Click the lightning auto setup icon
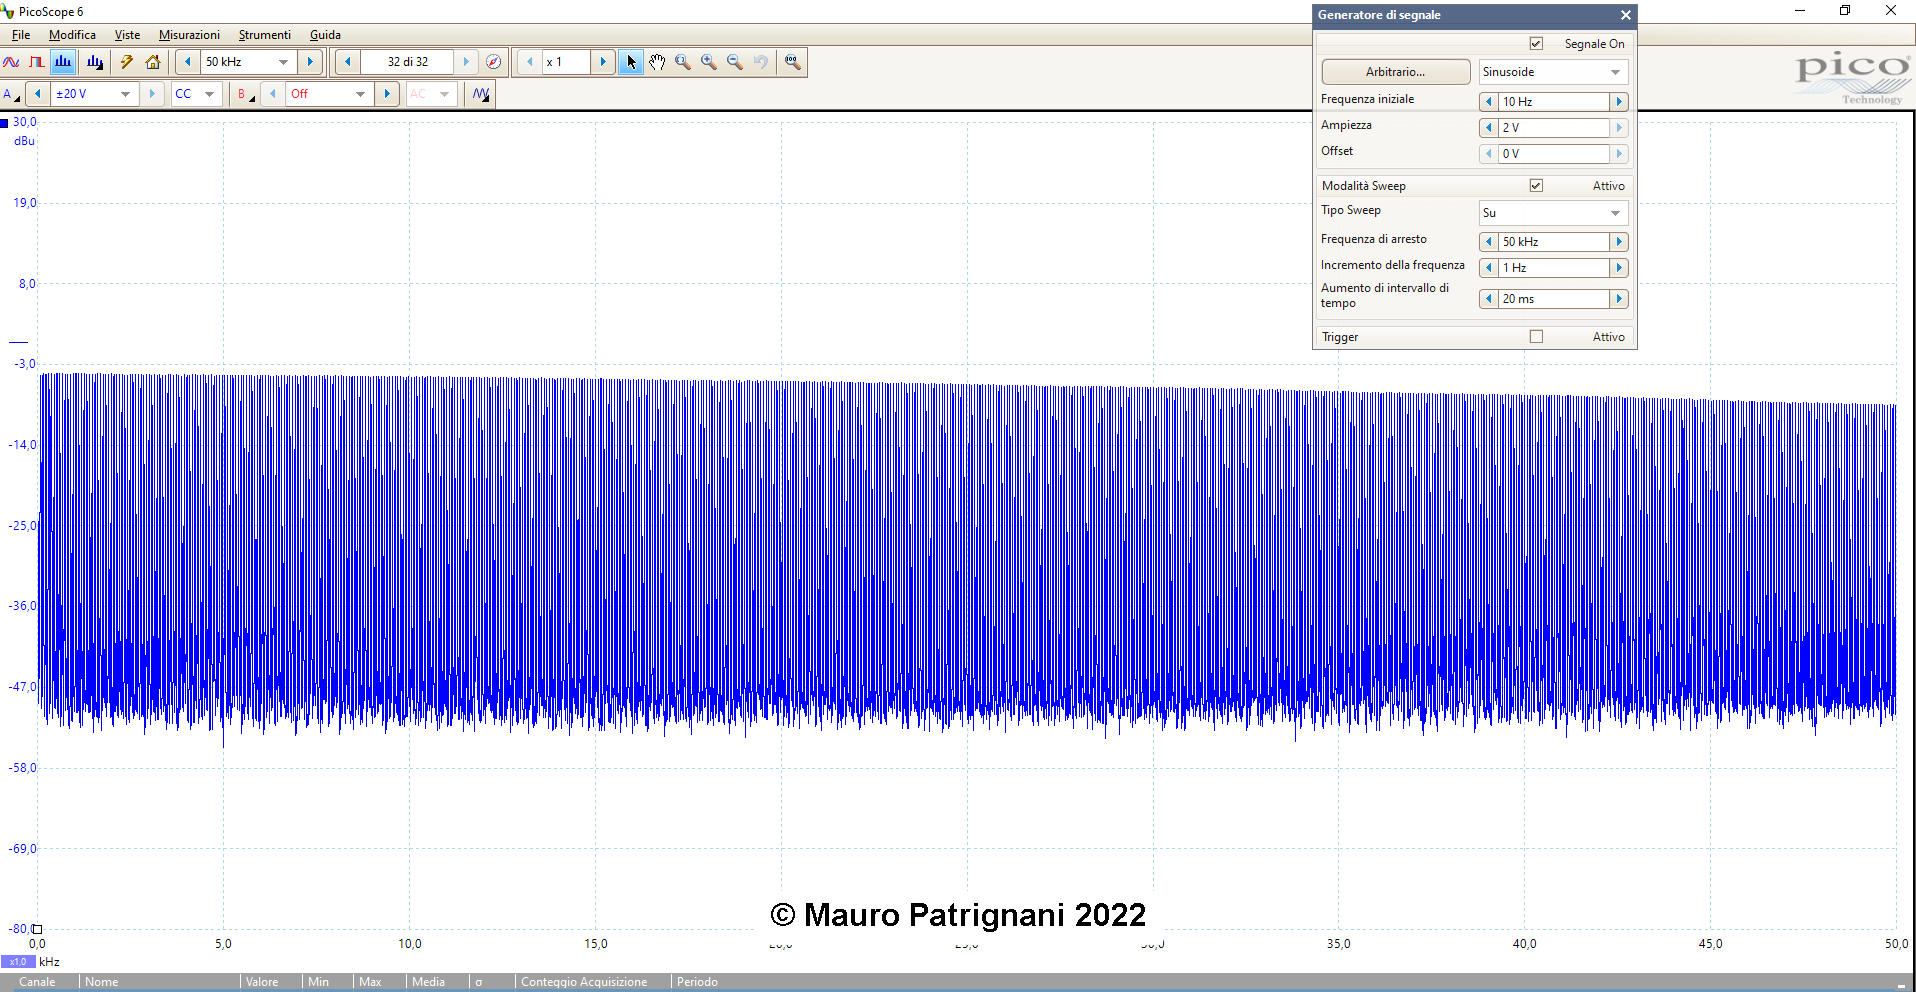Screen dimensions: 1916x992 click(127, 62)
